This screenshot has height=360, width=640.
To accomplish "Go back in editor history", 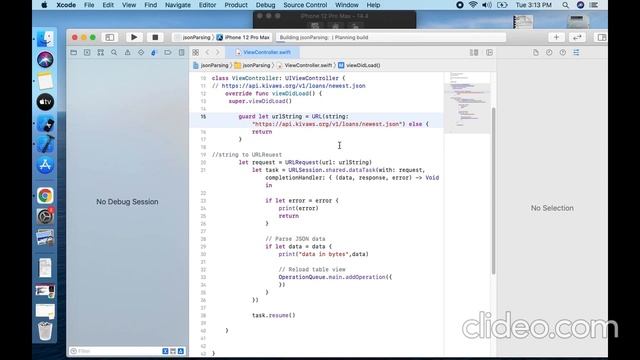I will coord(207,52).
